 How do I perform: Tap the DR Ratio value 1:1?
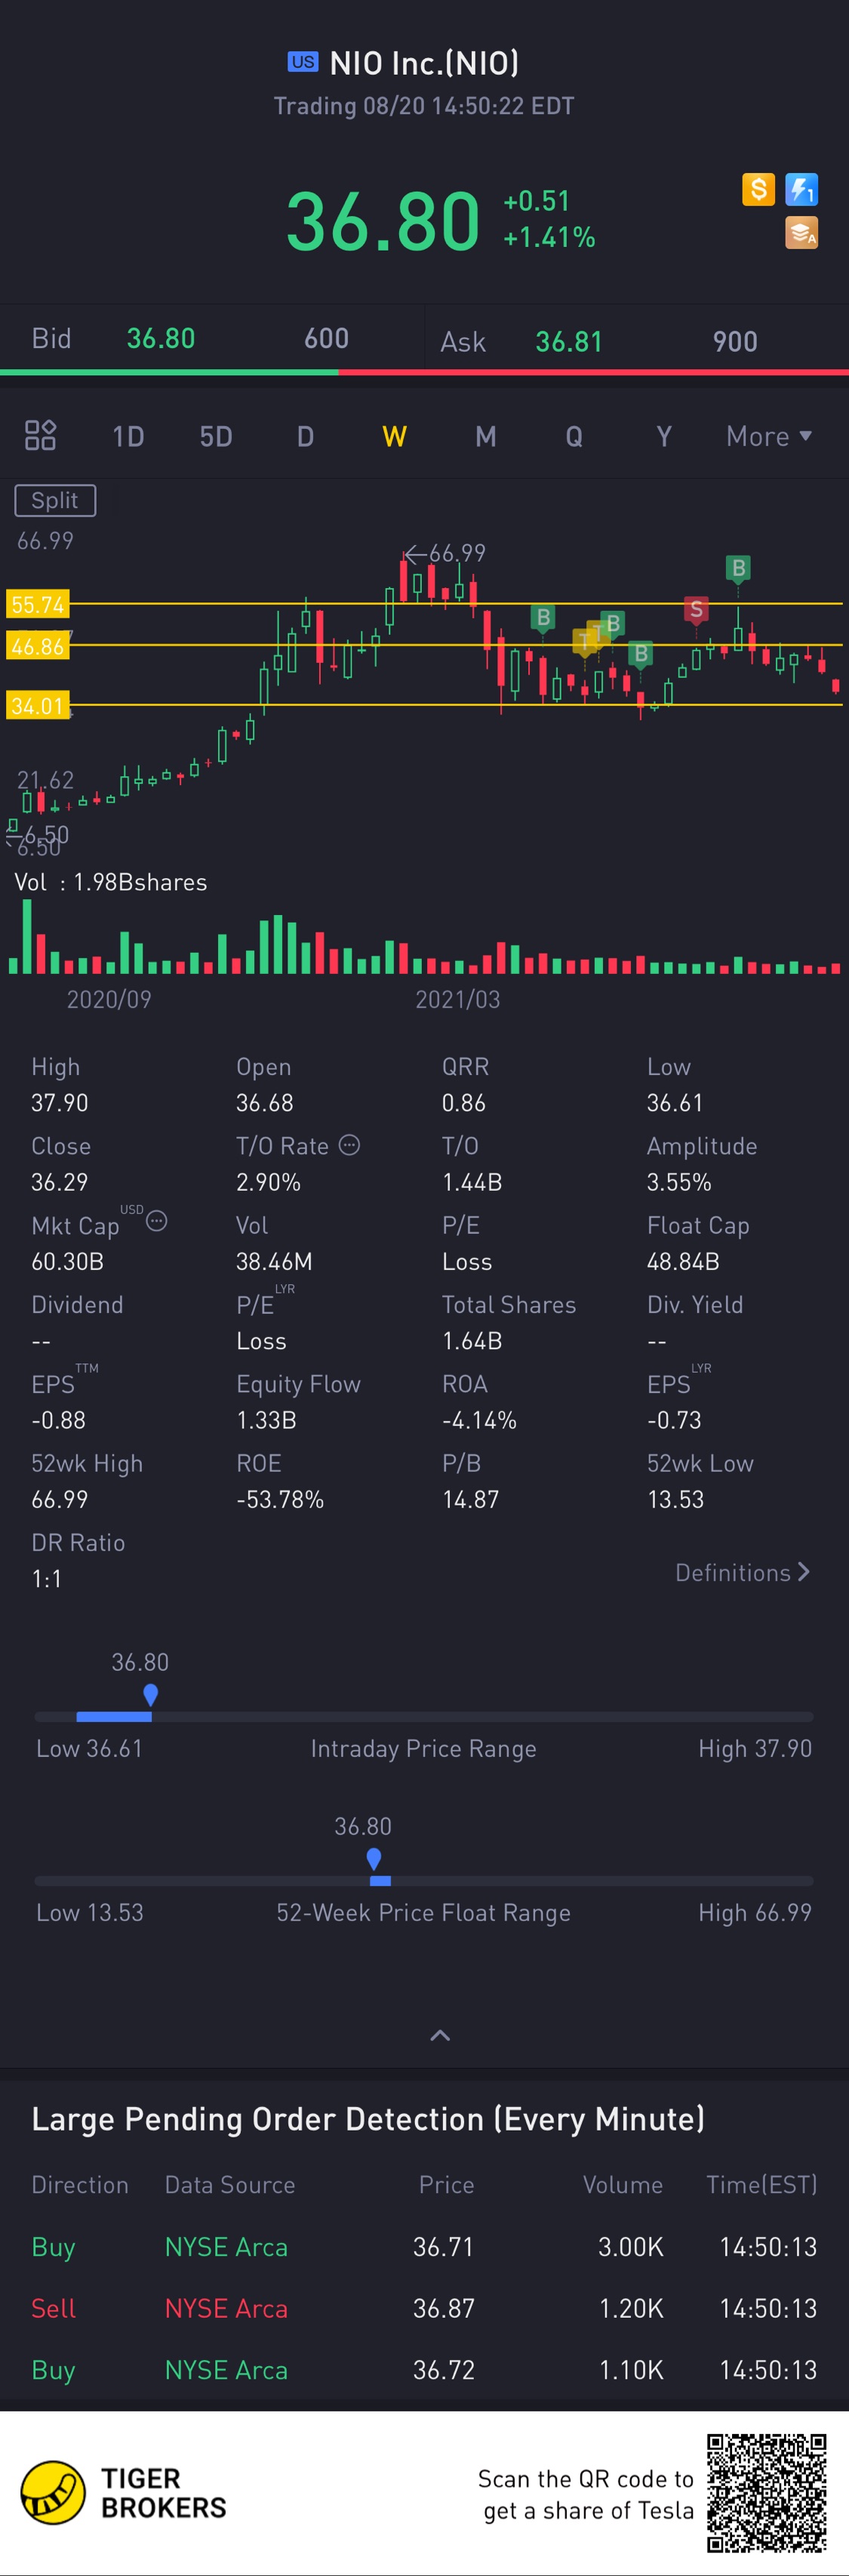[47, 1578]
